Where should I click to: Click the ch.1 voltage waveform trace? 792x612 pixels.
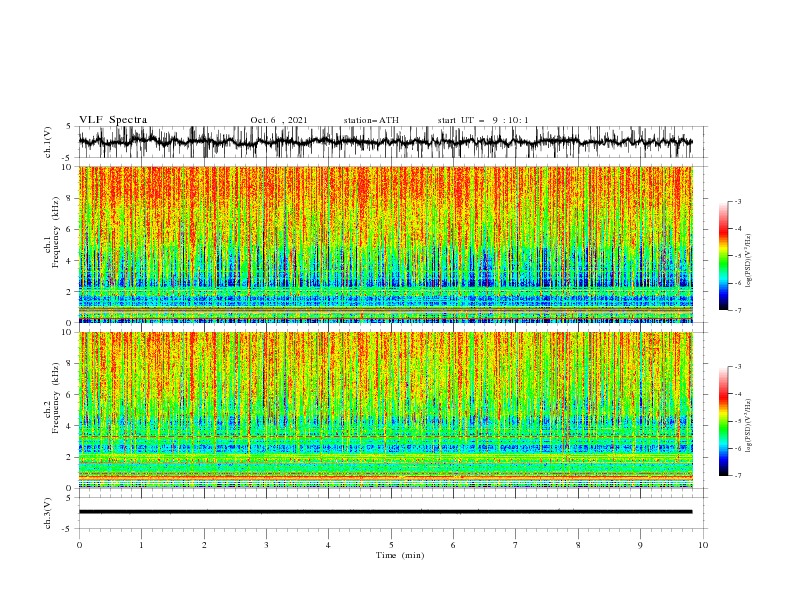(x=385, y=142)
